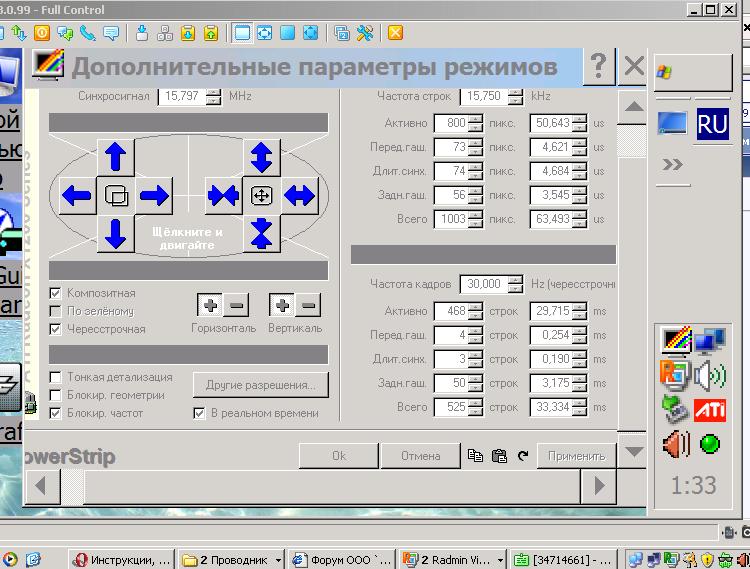Enable the По зелёному checkbox
This screenshot has width=750, height=569.
click(57, 311)
